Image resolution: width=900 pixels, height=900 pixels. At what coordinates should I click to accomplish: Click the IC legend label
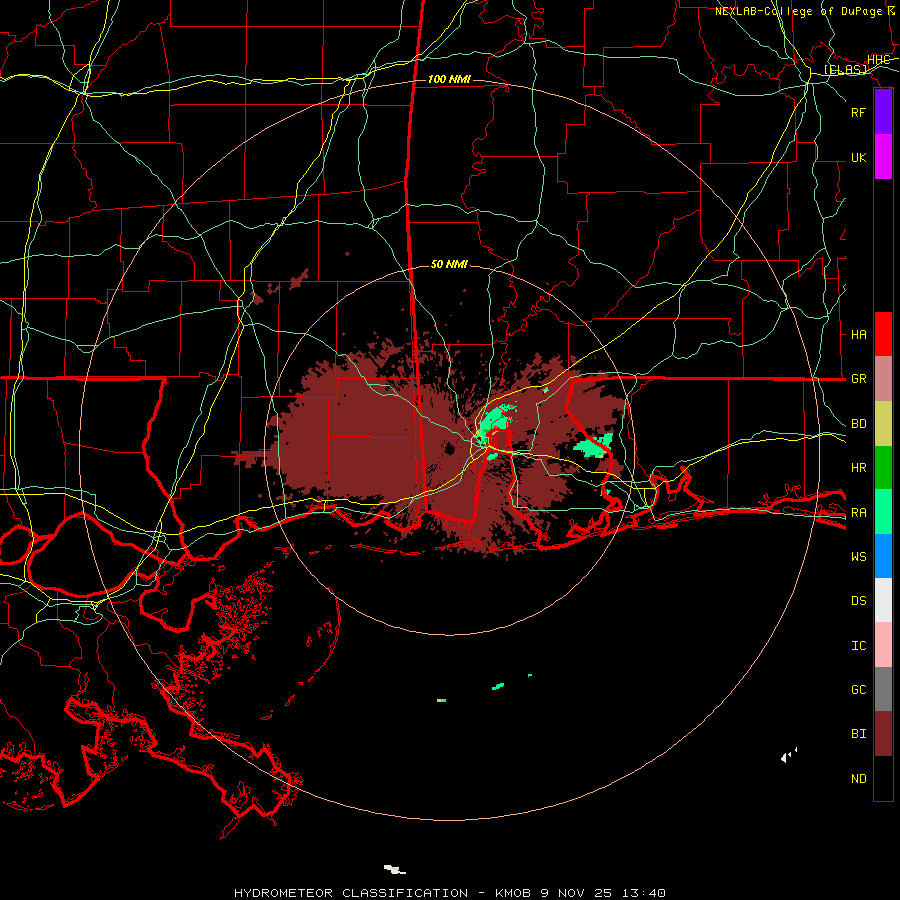858,646
